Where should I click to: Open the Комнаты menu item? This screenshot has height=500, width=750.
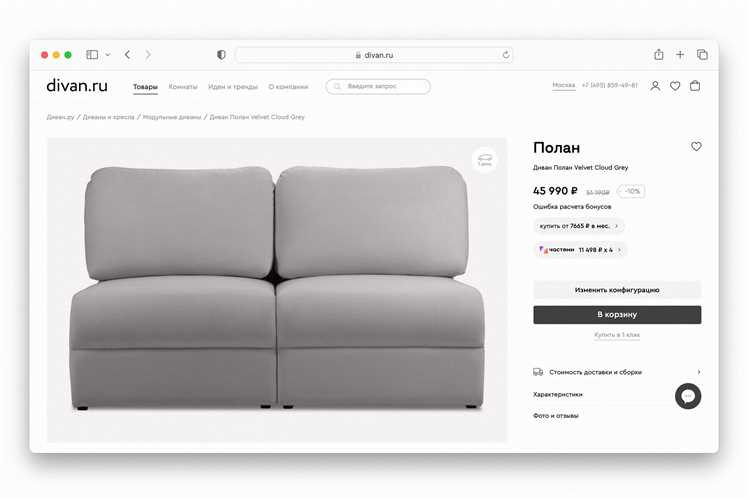pos(183,87)
